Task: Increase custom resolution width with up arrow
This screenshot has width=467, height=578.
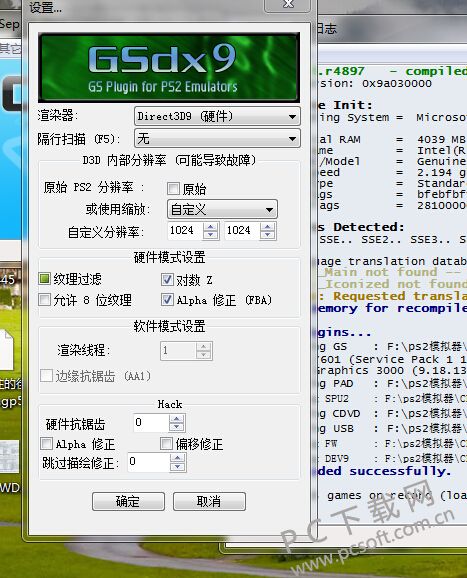Action: pos(211,227)
